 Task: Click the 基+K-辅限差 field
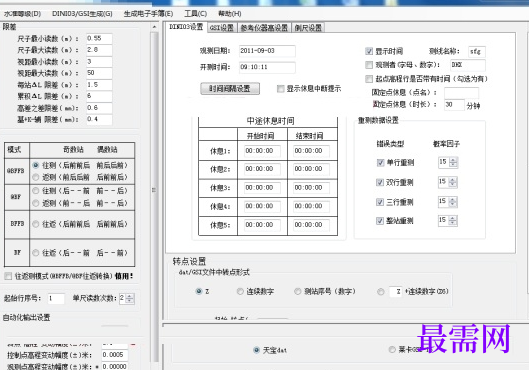99,119
